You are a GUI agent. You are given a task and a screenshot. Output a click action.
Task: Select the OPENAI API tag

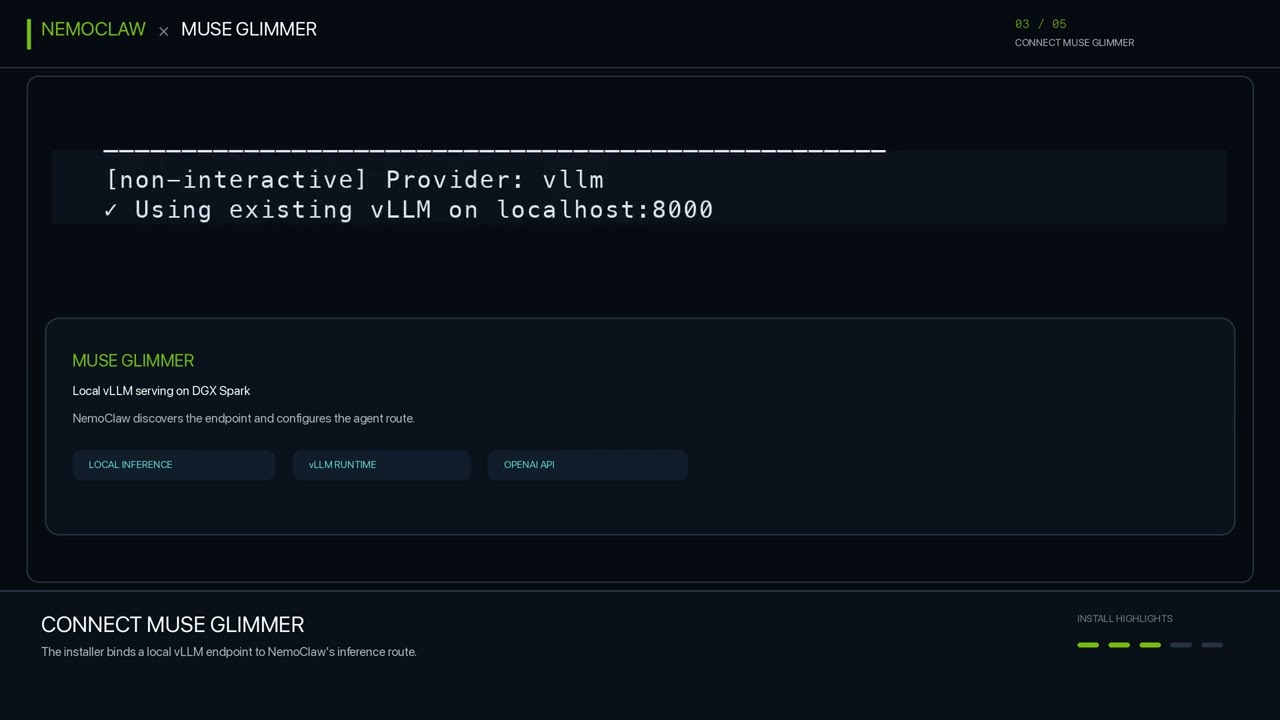point(588,465)
